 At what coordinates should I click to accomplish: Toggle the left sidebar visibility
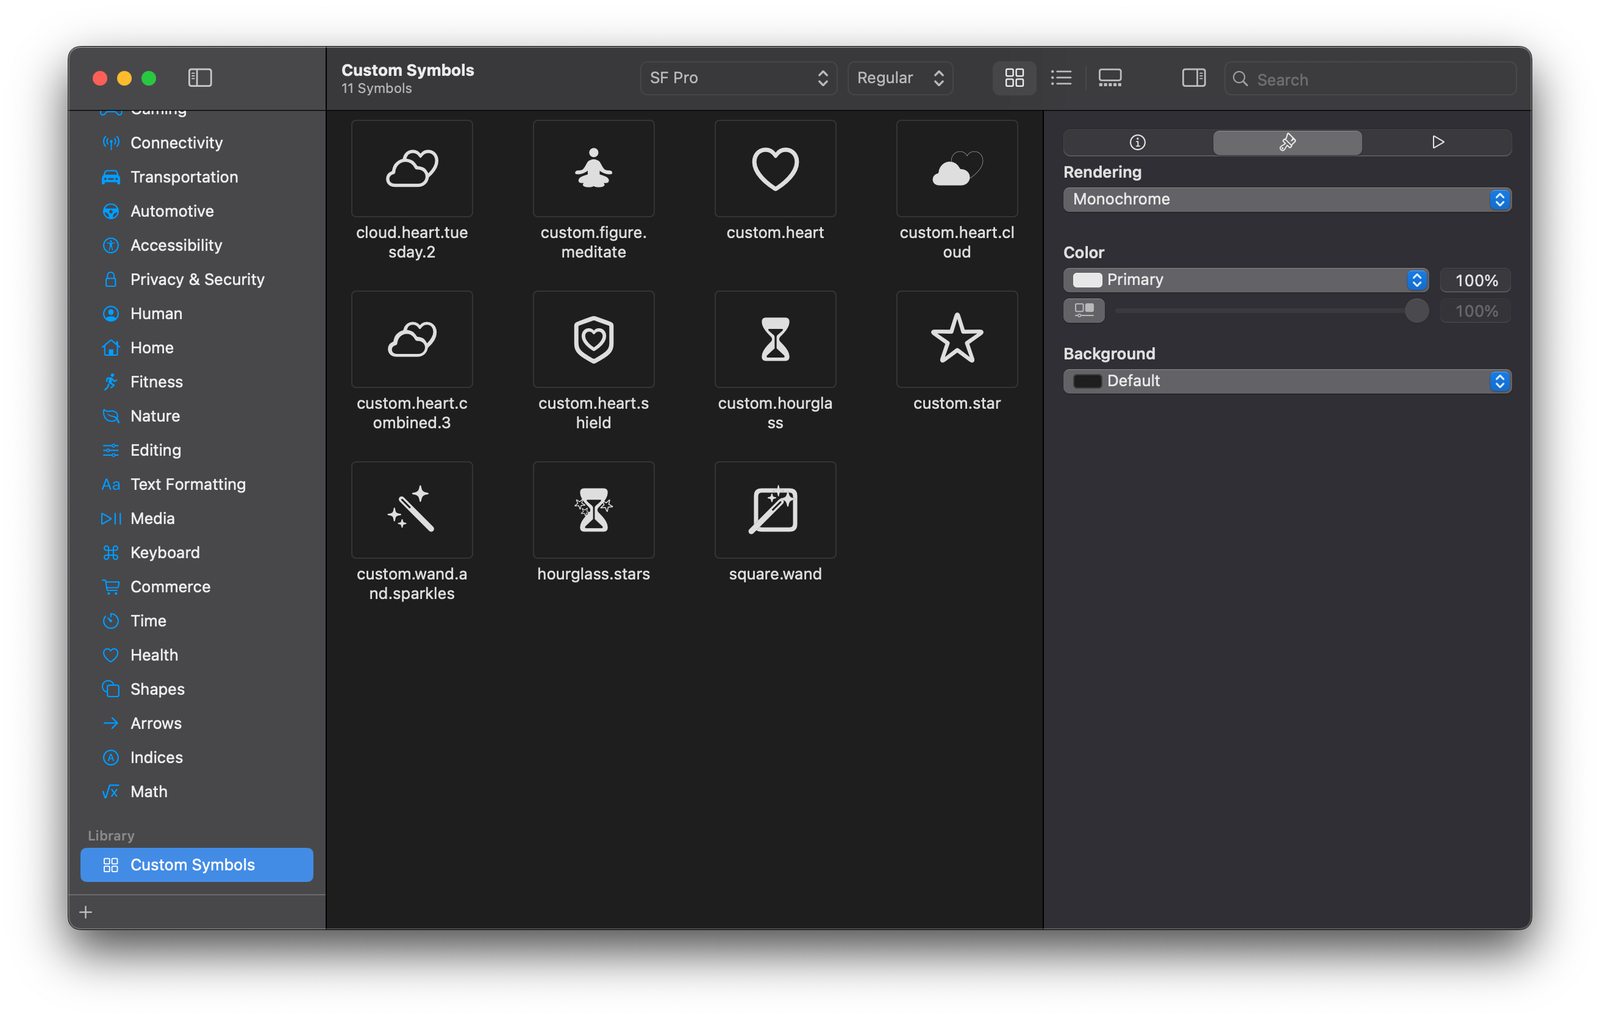[x=200, y=77]
